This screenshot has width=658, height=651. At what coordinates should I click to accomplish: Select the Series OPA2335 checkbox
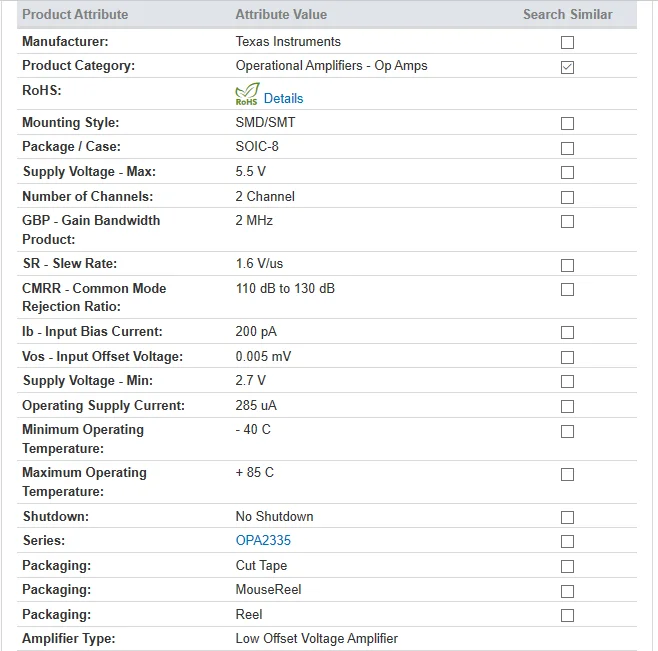click(567, 541)
